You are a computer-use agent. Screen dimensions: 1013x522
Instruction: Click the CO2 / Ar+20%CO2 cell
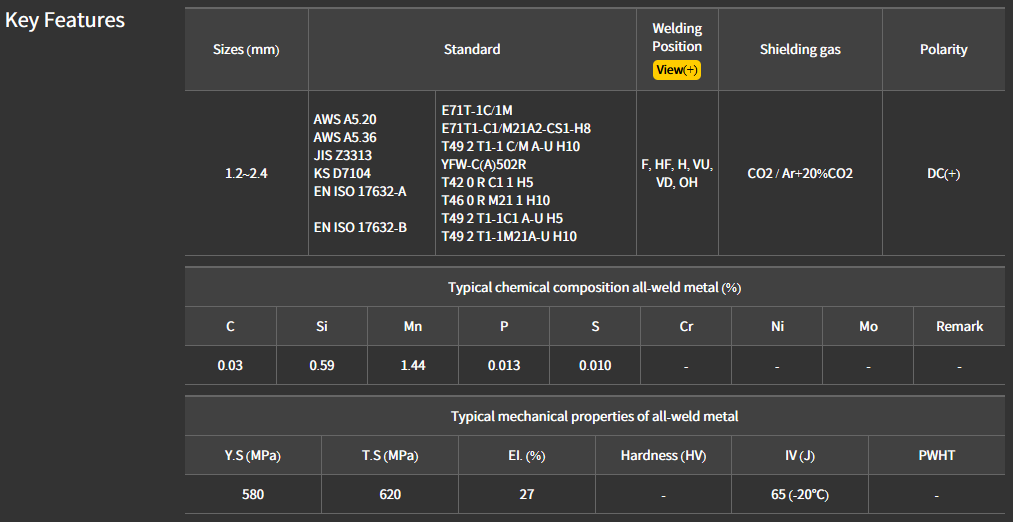(x=800, y=173)
